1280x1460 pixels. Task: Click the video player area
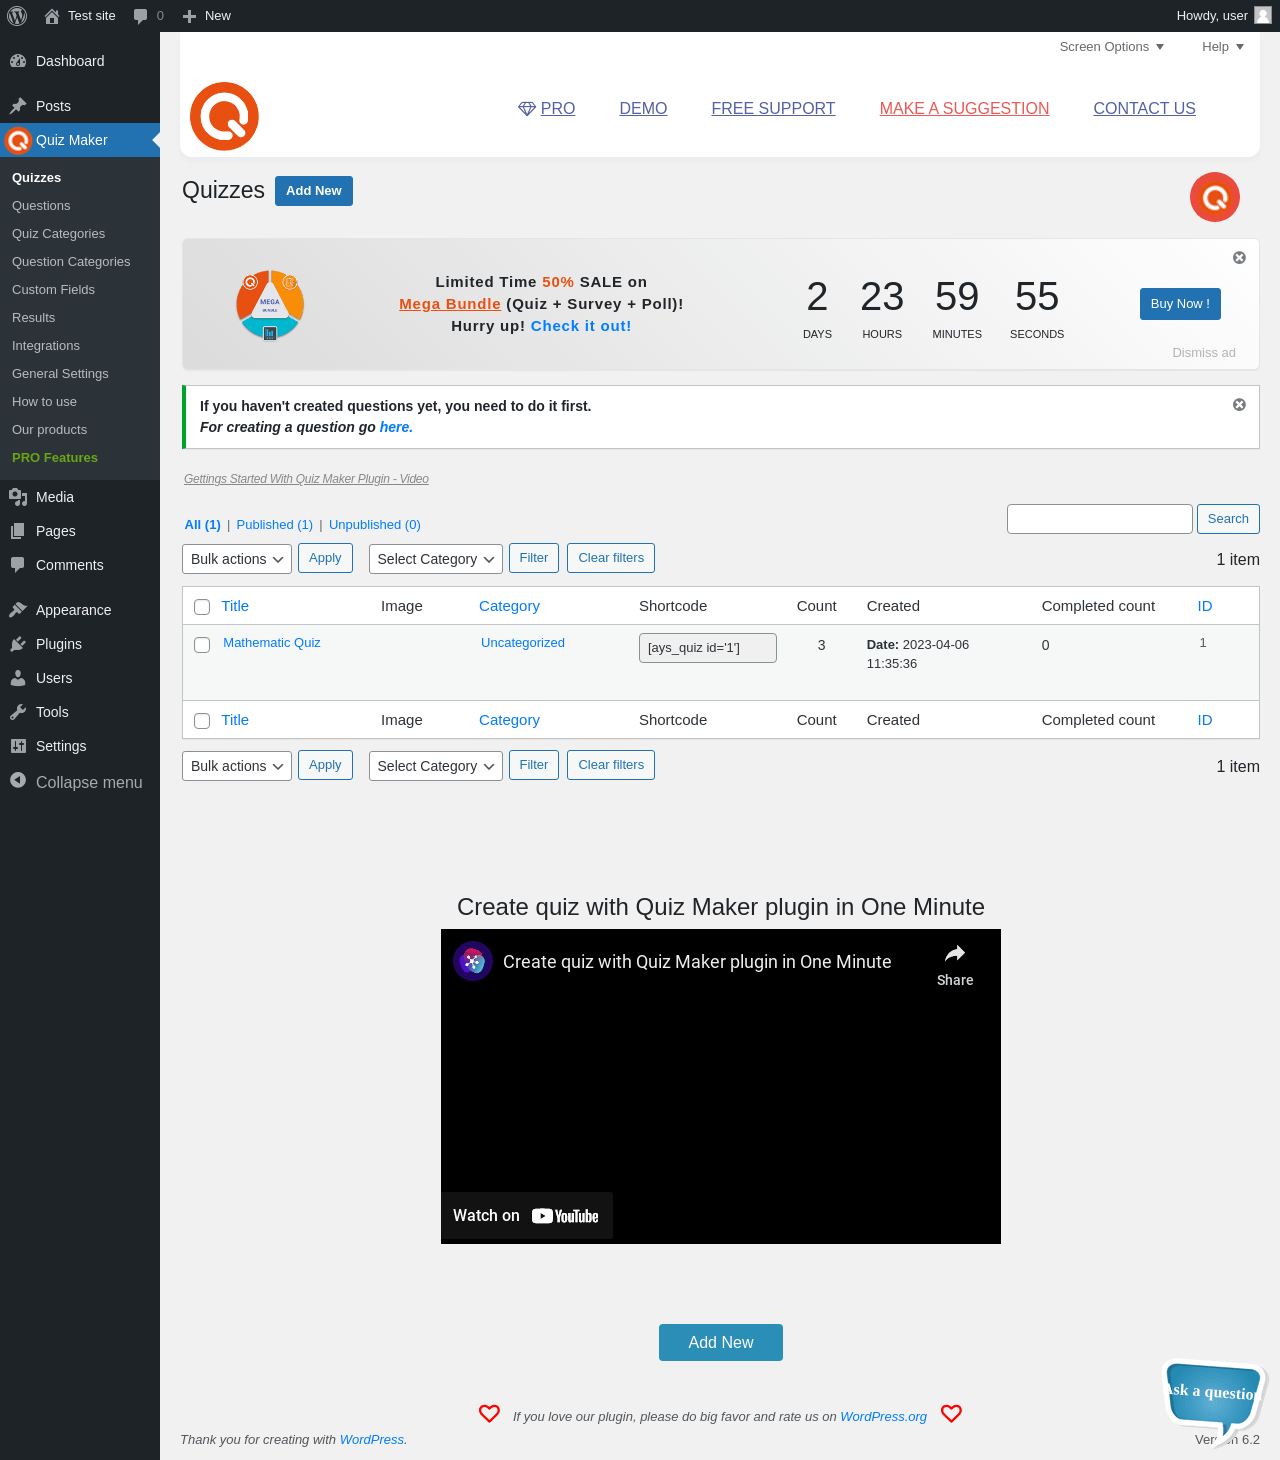pos(721,1087)
